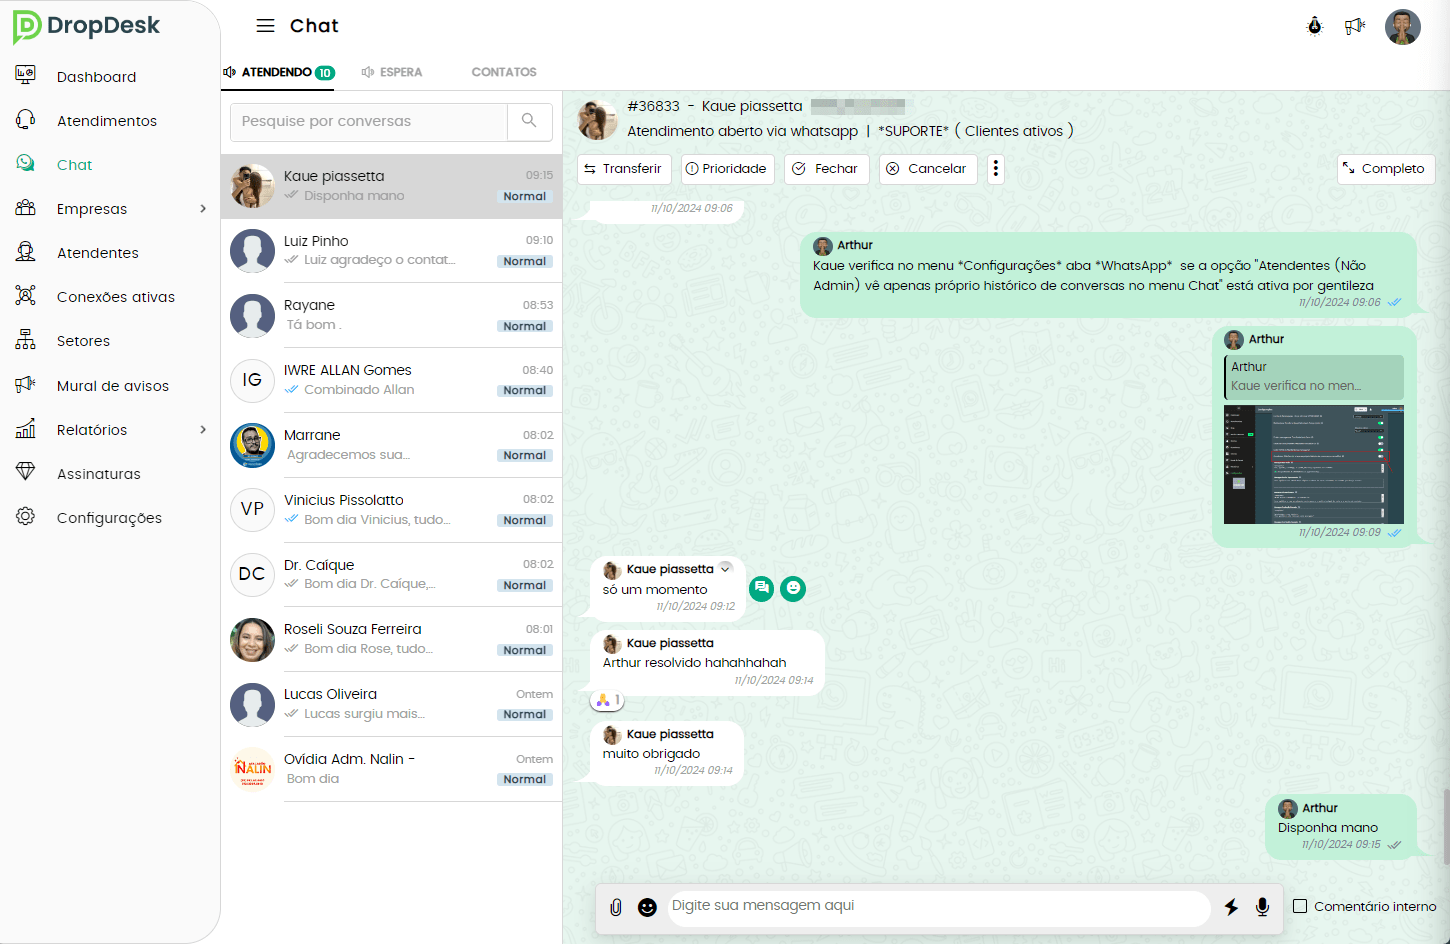Click the hamburger menu icon beside Chat
Image resolution: width=1450 pixels, height=944 pixels.
point(265,26)
